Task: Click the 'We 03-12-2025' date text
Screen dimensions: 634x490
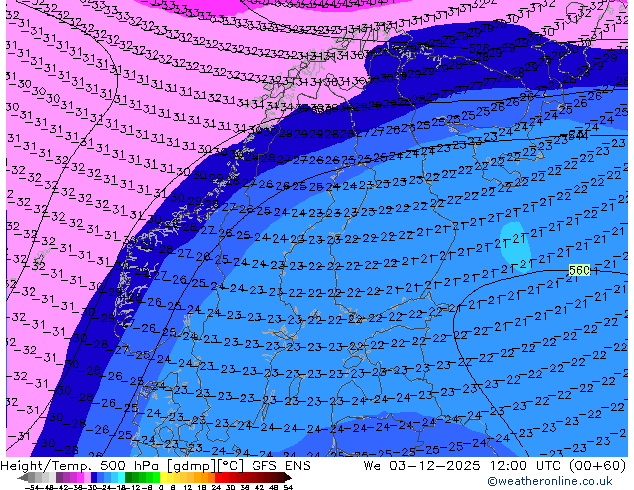Action: point(424,466)
